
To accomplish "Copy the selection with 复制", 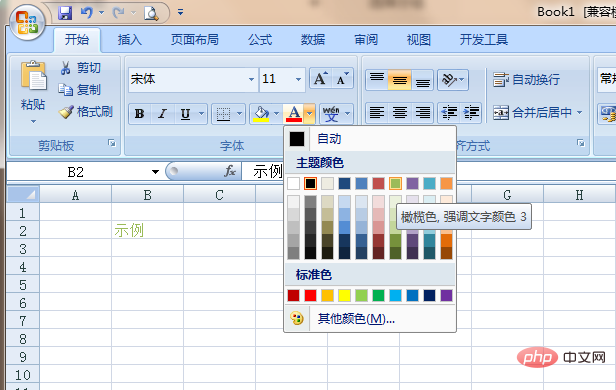I will [x=80, y=90].
